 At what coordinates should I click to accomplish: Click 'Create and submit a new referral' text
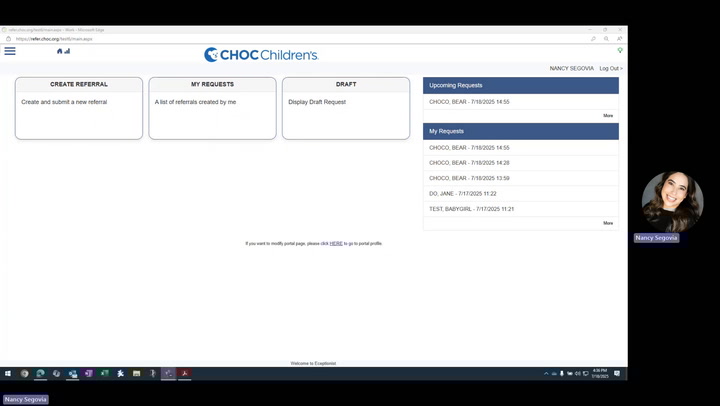pos(64,102)
